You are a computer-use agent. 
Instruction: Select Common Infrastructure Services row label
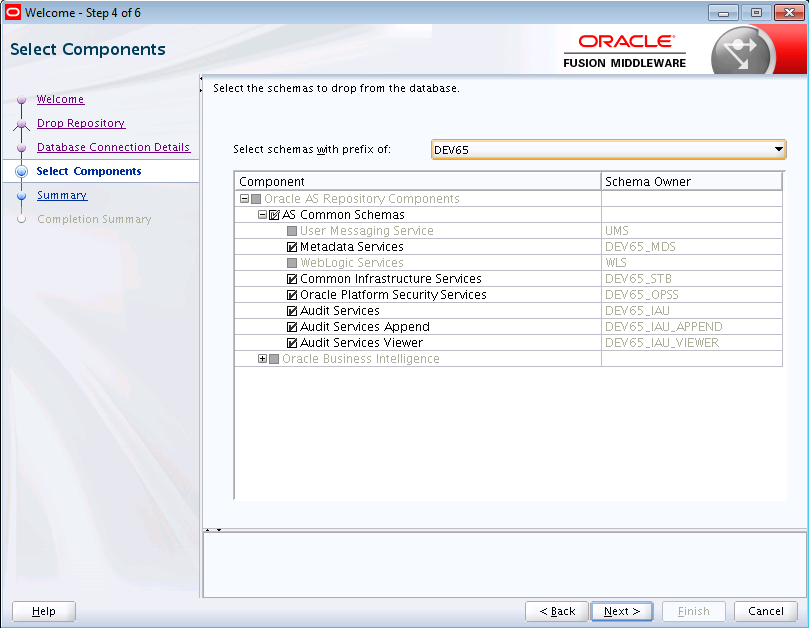pyautogui.click(x=391, y=279)
